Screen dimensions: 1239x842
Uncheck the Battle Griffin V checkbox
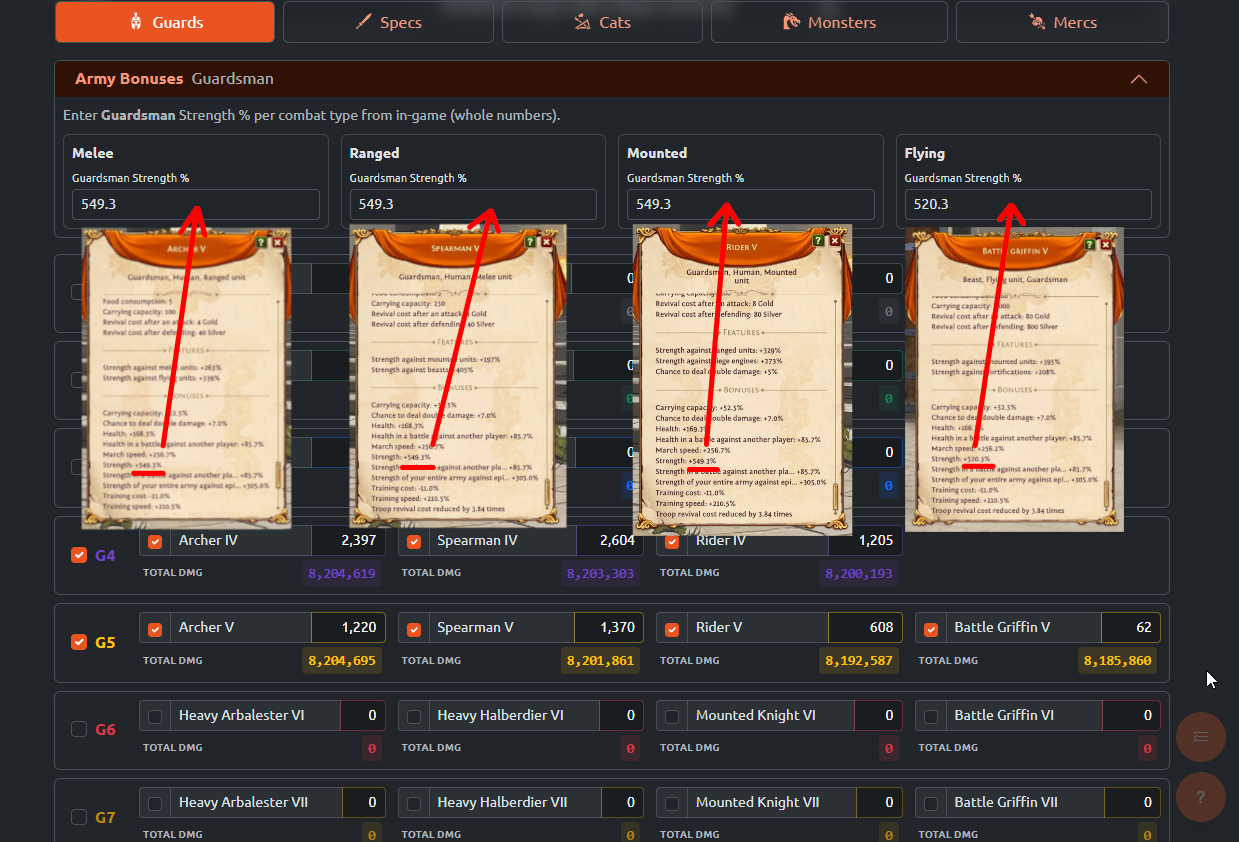coord(931,629)
